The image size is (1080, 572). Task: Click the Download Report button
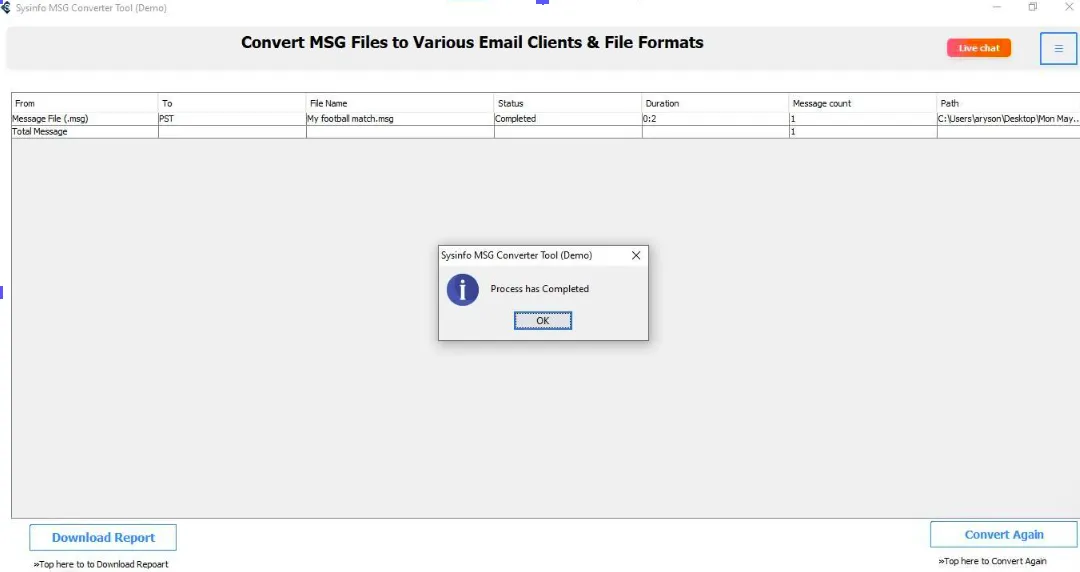103,538
